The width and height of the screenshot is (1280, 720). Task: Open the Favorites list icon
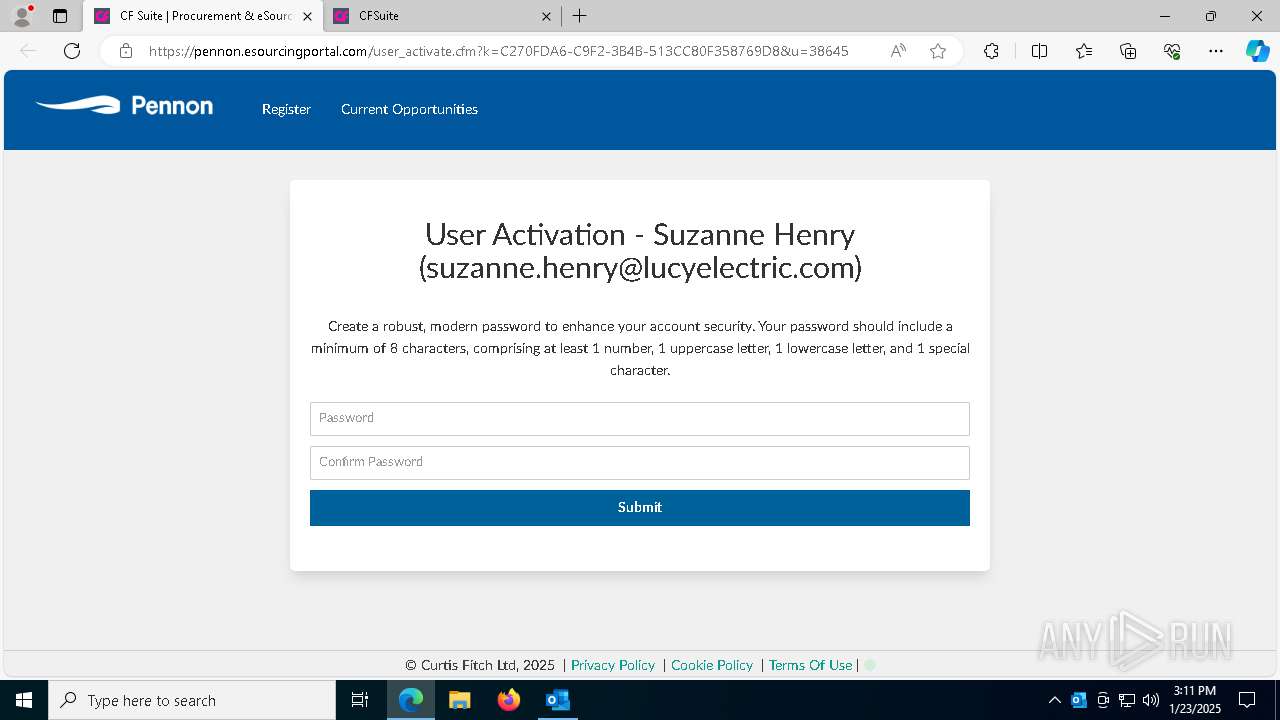click(1084, 51)
